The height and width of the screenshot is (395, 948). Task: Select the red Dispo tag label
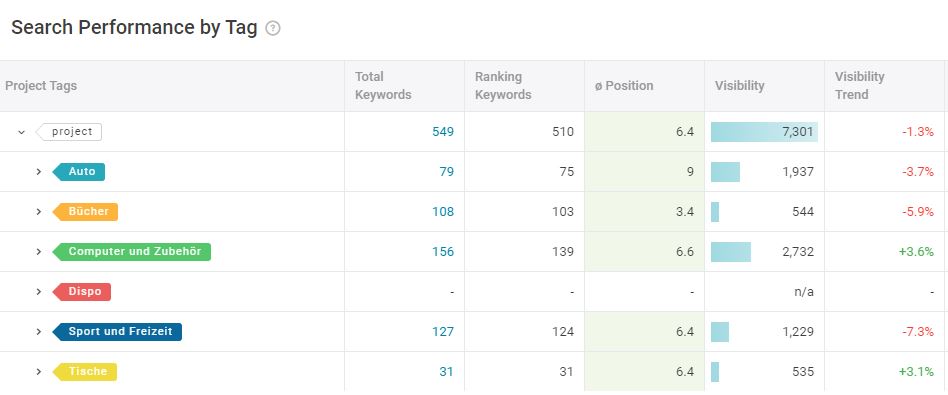click(x=82, y=292)
